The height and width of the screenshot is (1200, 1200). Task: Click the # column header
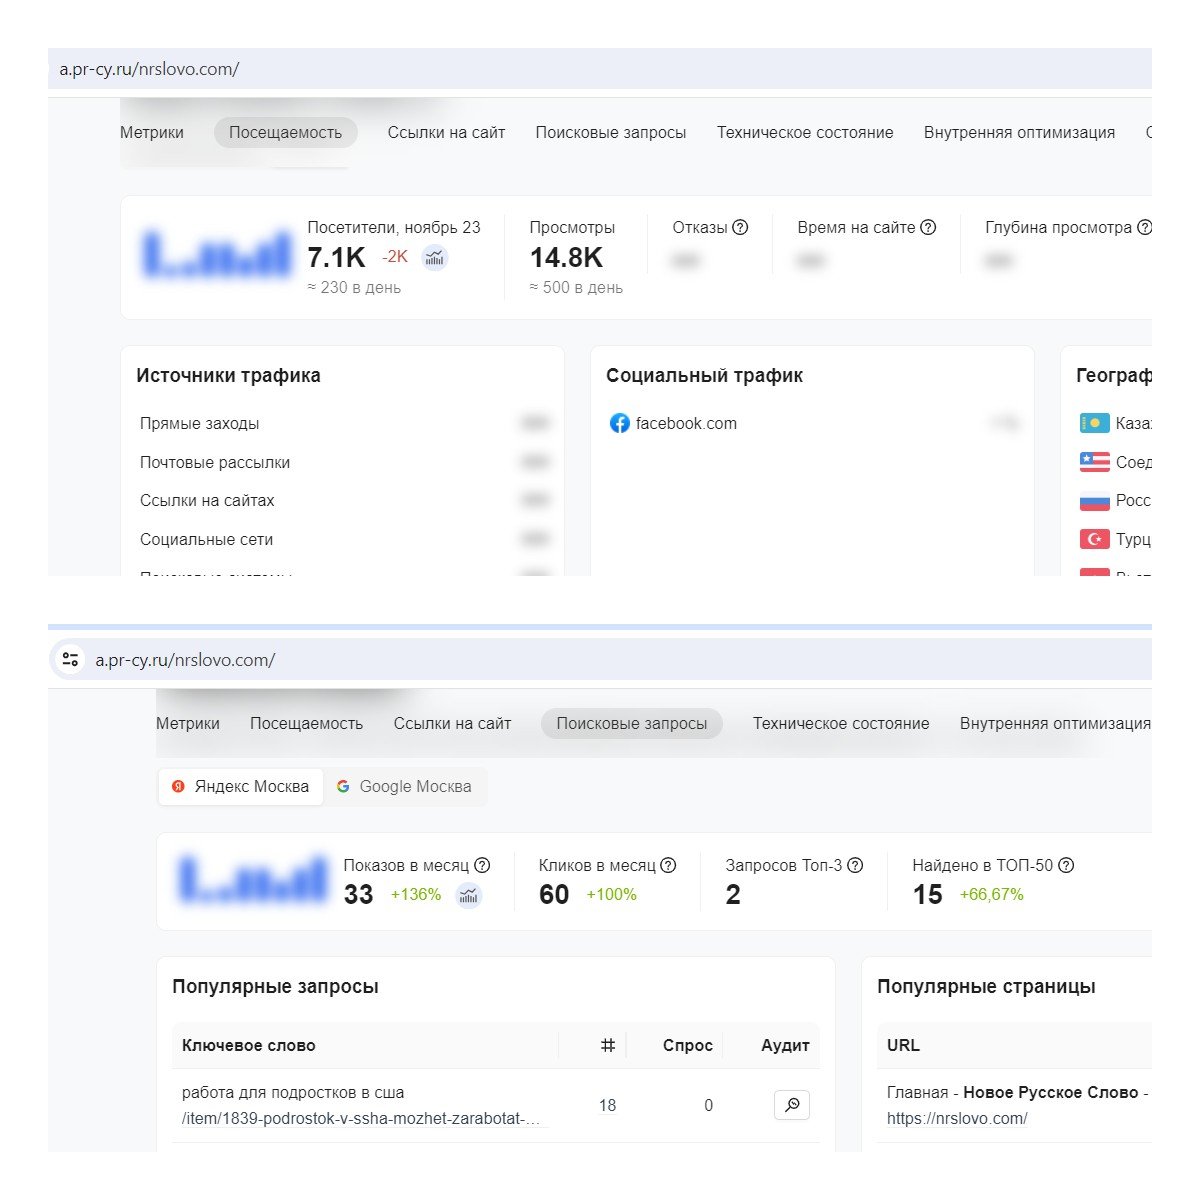(607, 1045)
